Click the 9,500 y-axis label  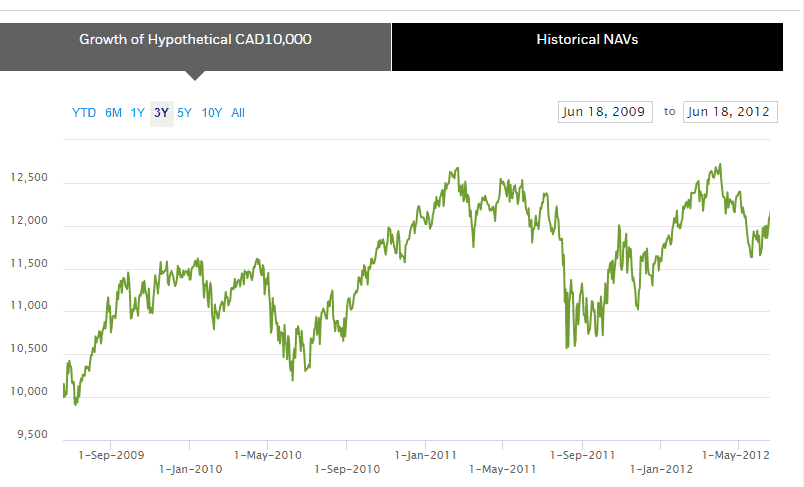31,434
